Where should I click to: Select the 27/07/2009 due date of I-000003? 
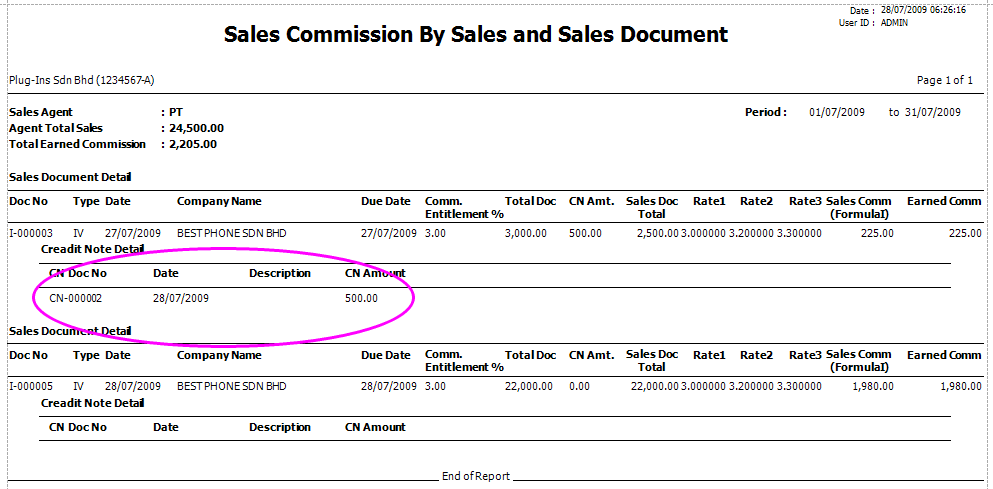coord(389,233)
